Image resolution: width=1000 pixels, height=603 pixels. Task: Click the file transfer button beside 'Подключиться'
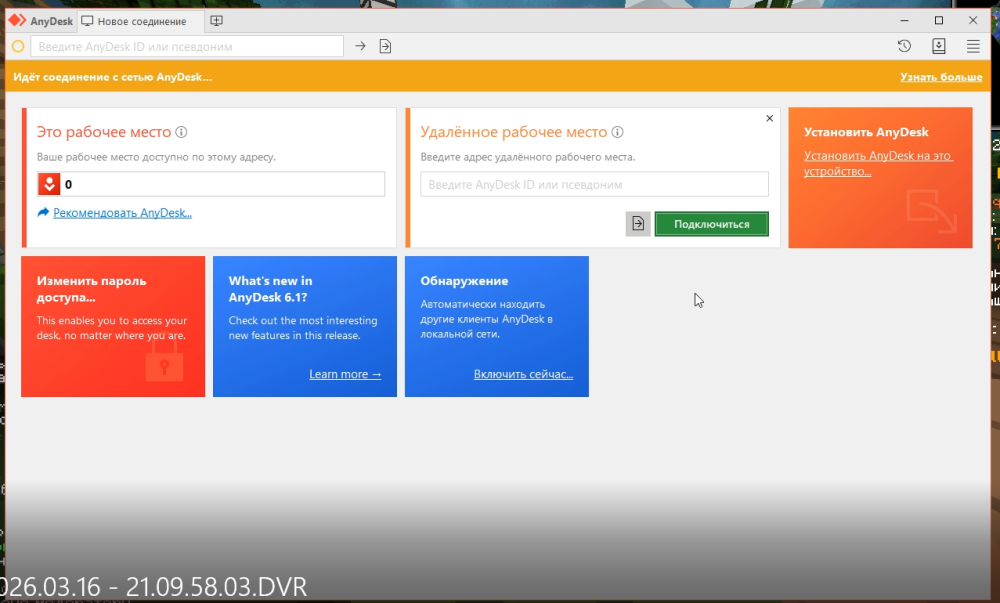pos(638,224)
